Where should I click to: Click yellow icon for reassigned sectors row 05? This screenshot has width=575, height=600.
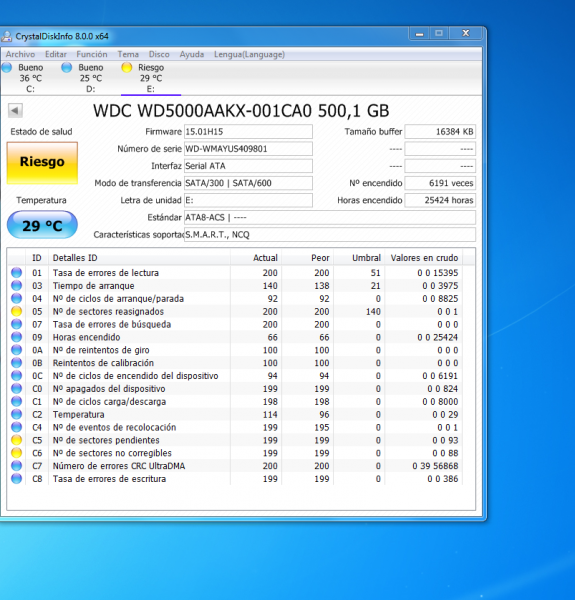(x=16, y=311)
